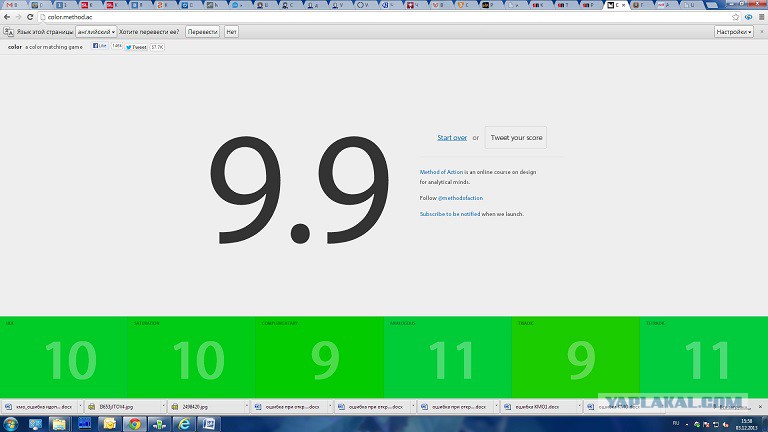Image resolution: width=768 pixels, height=432 pixels.
Task: Click the computer monitor icon next to Start
Action: [35, 424]
